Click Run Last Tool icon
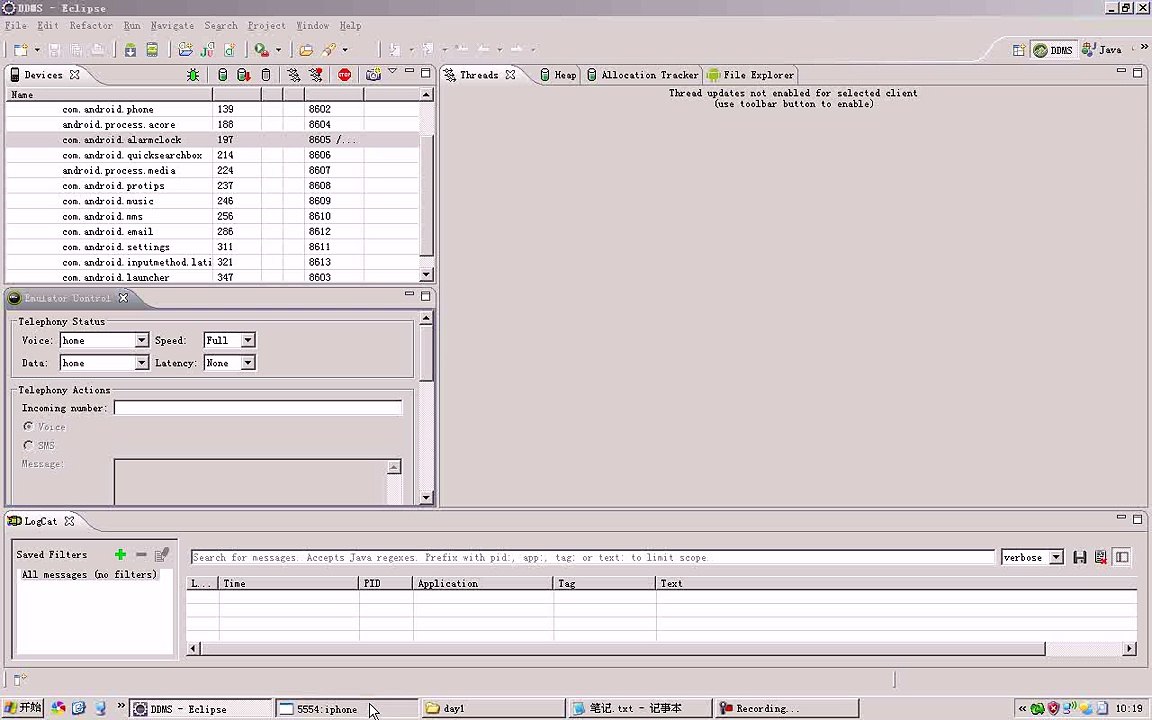 tap(261, 50)
